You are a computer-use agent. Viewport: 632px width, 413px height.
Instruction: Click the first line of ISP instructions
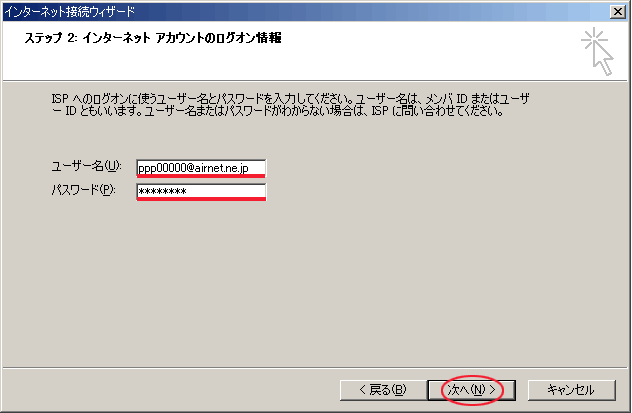tap(290, 99)
